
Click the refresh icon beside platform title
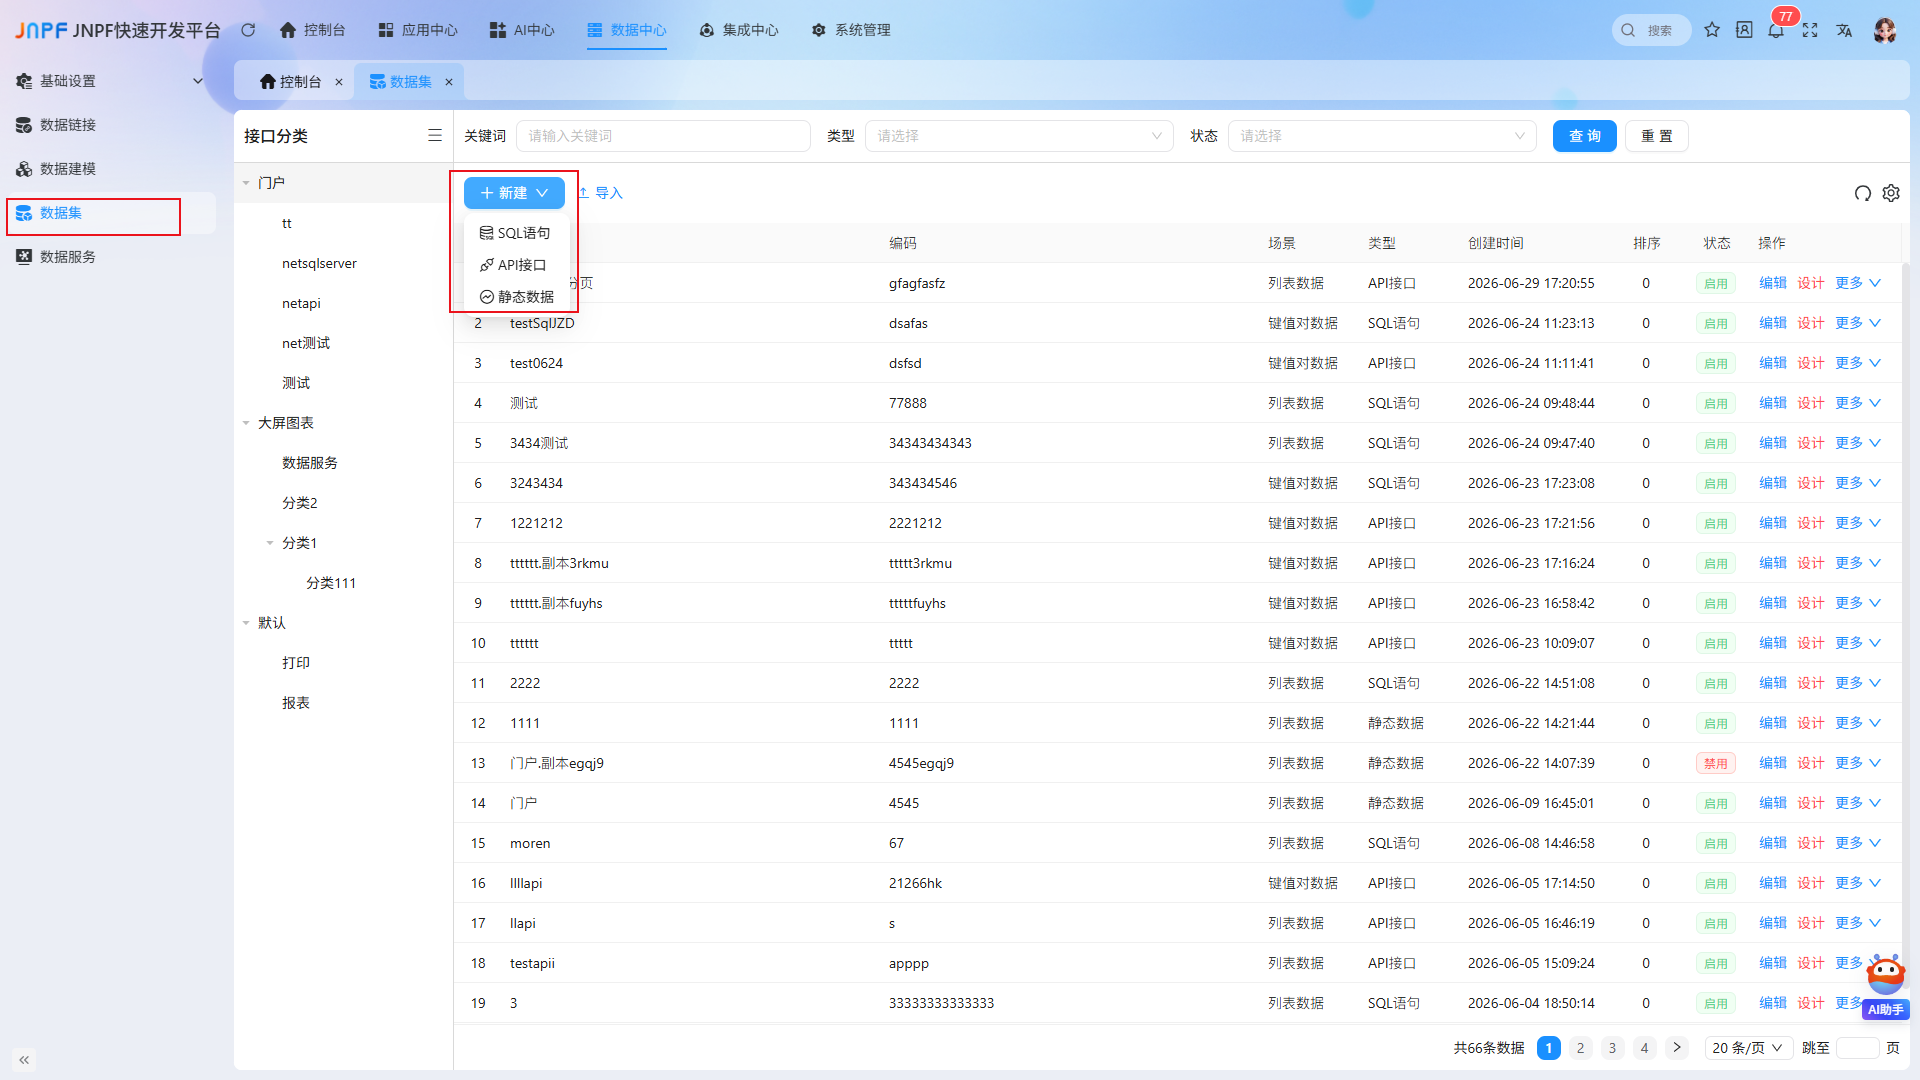pos(248,30)
